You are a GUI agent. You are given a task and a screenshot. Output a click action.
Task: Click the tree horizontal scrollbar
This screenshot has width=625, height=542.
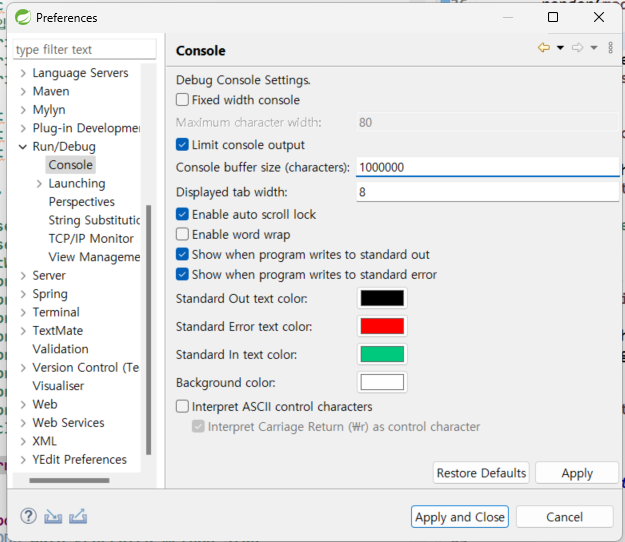pos(69,480)
